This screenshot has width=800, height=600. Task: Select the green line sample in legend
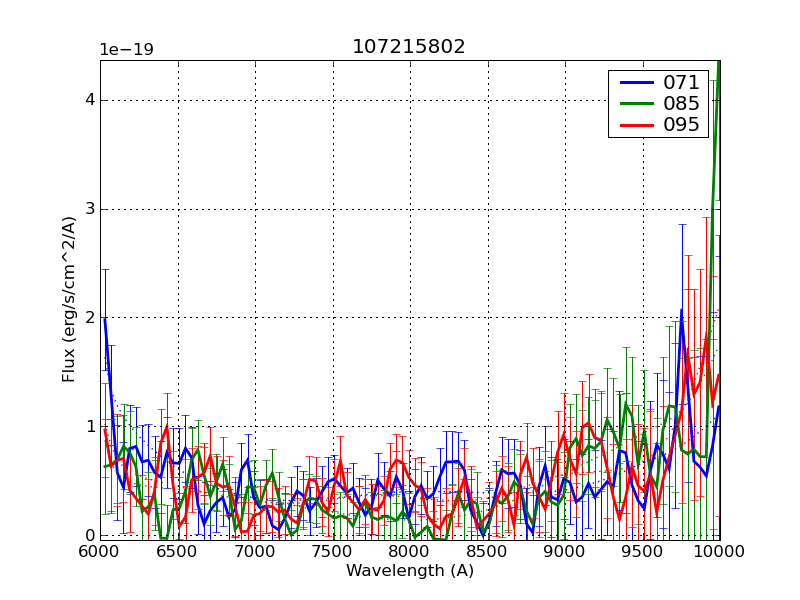tap(636, 104)
